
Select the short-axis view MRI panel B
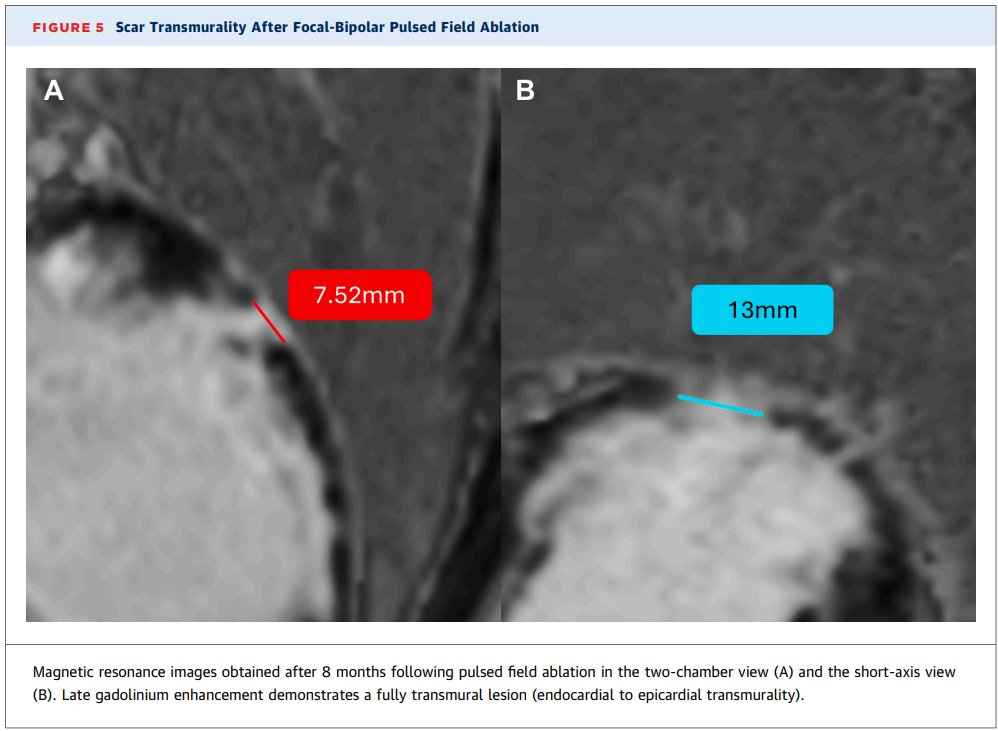[738, 345]
